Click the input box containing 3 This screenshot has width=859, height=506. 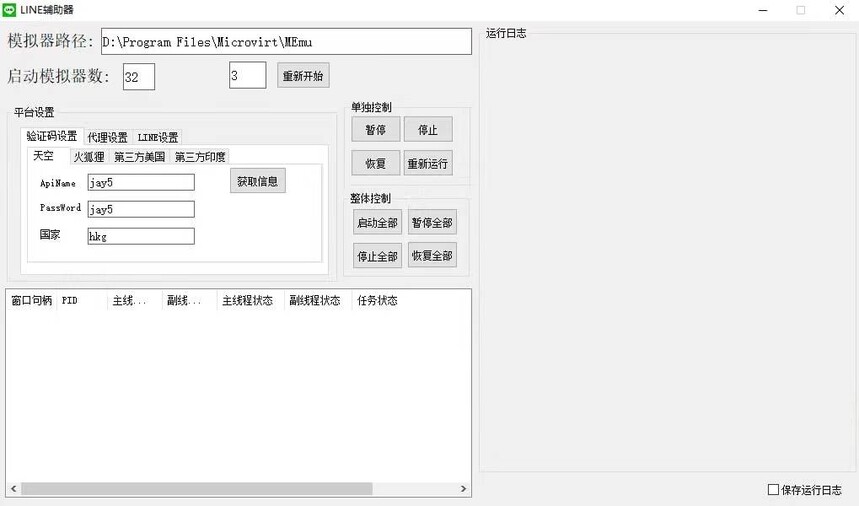click(x=248, y=75)
